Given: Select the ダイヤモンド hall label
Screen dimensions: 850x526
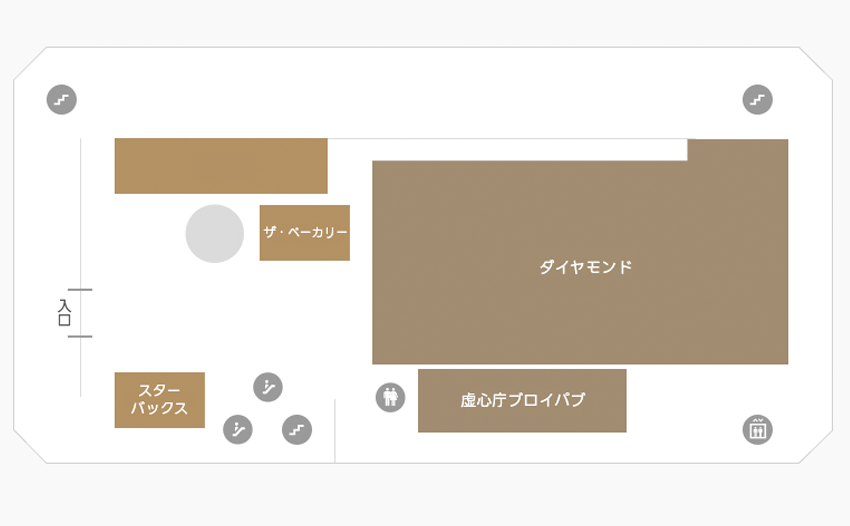Looking at the screenshot, I should coord(585,267).
